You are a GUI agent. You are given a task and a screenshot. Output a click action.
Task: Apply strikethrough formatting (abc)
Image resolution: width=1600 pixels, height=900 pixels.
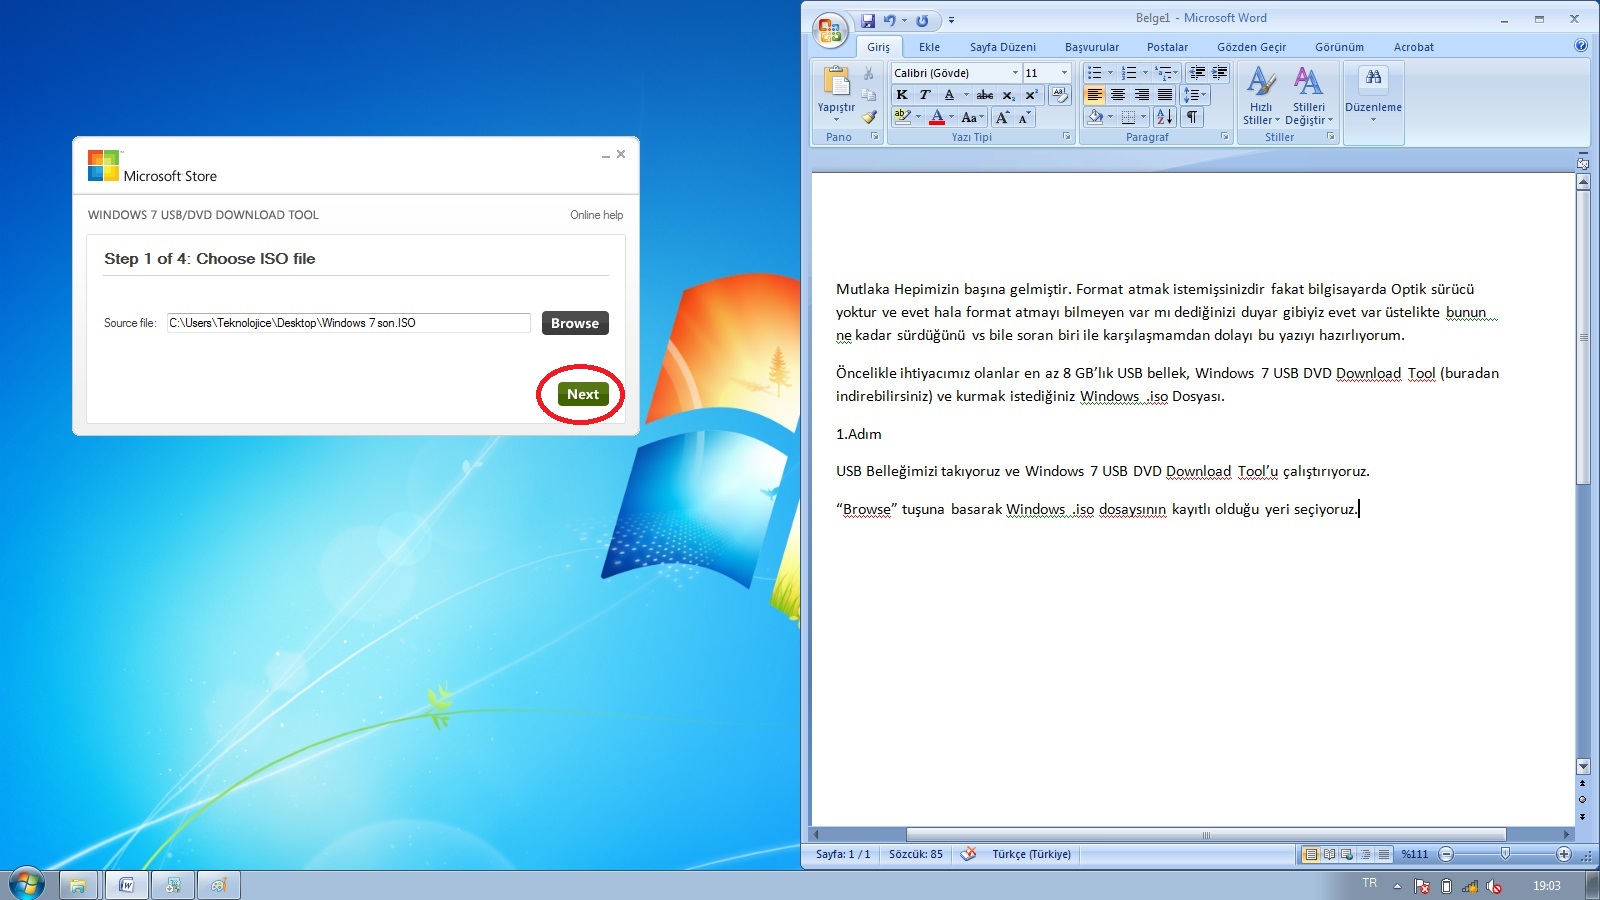pos(985,95)
